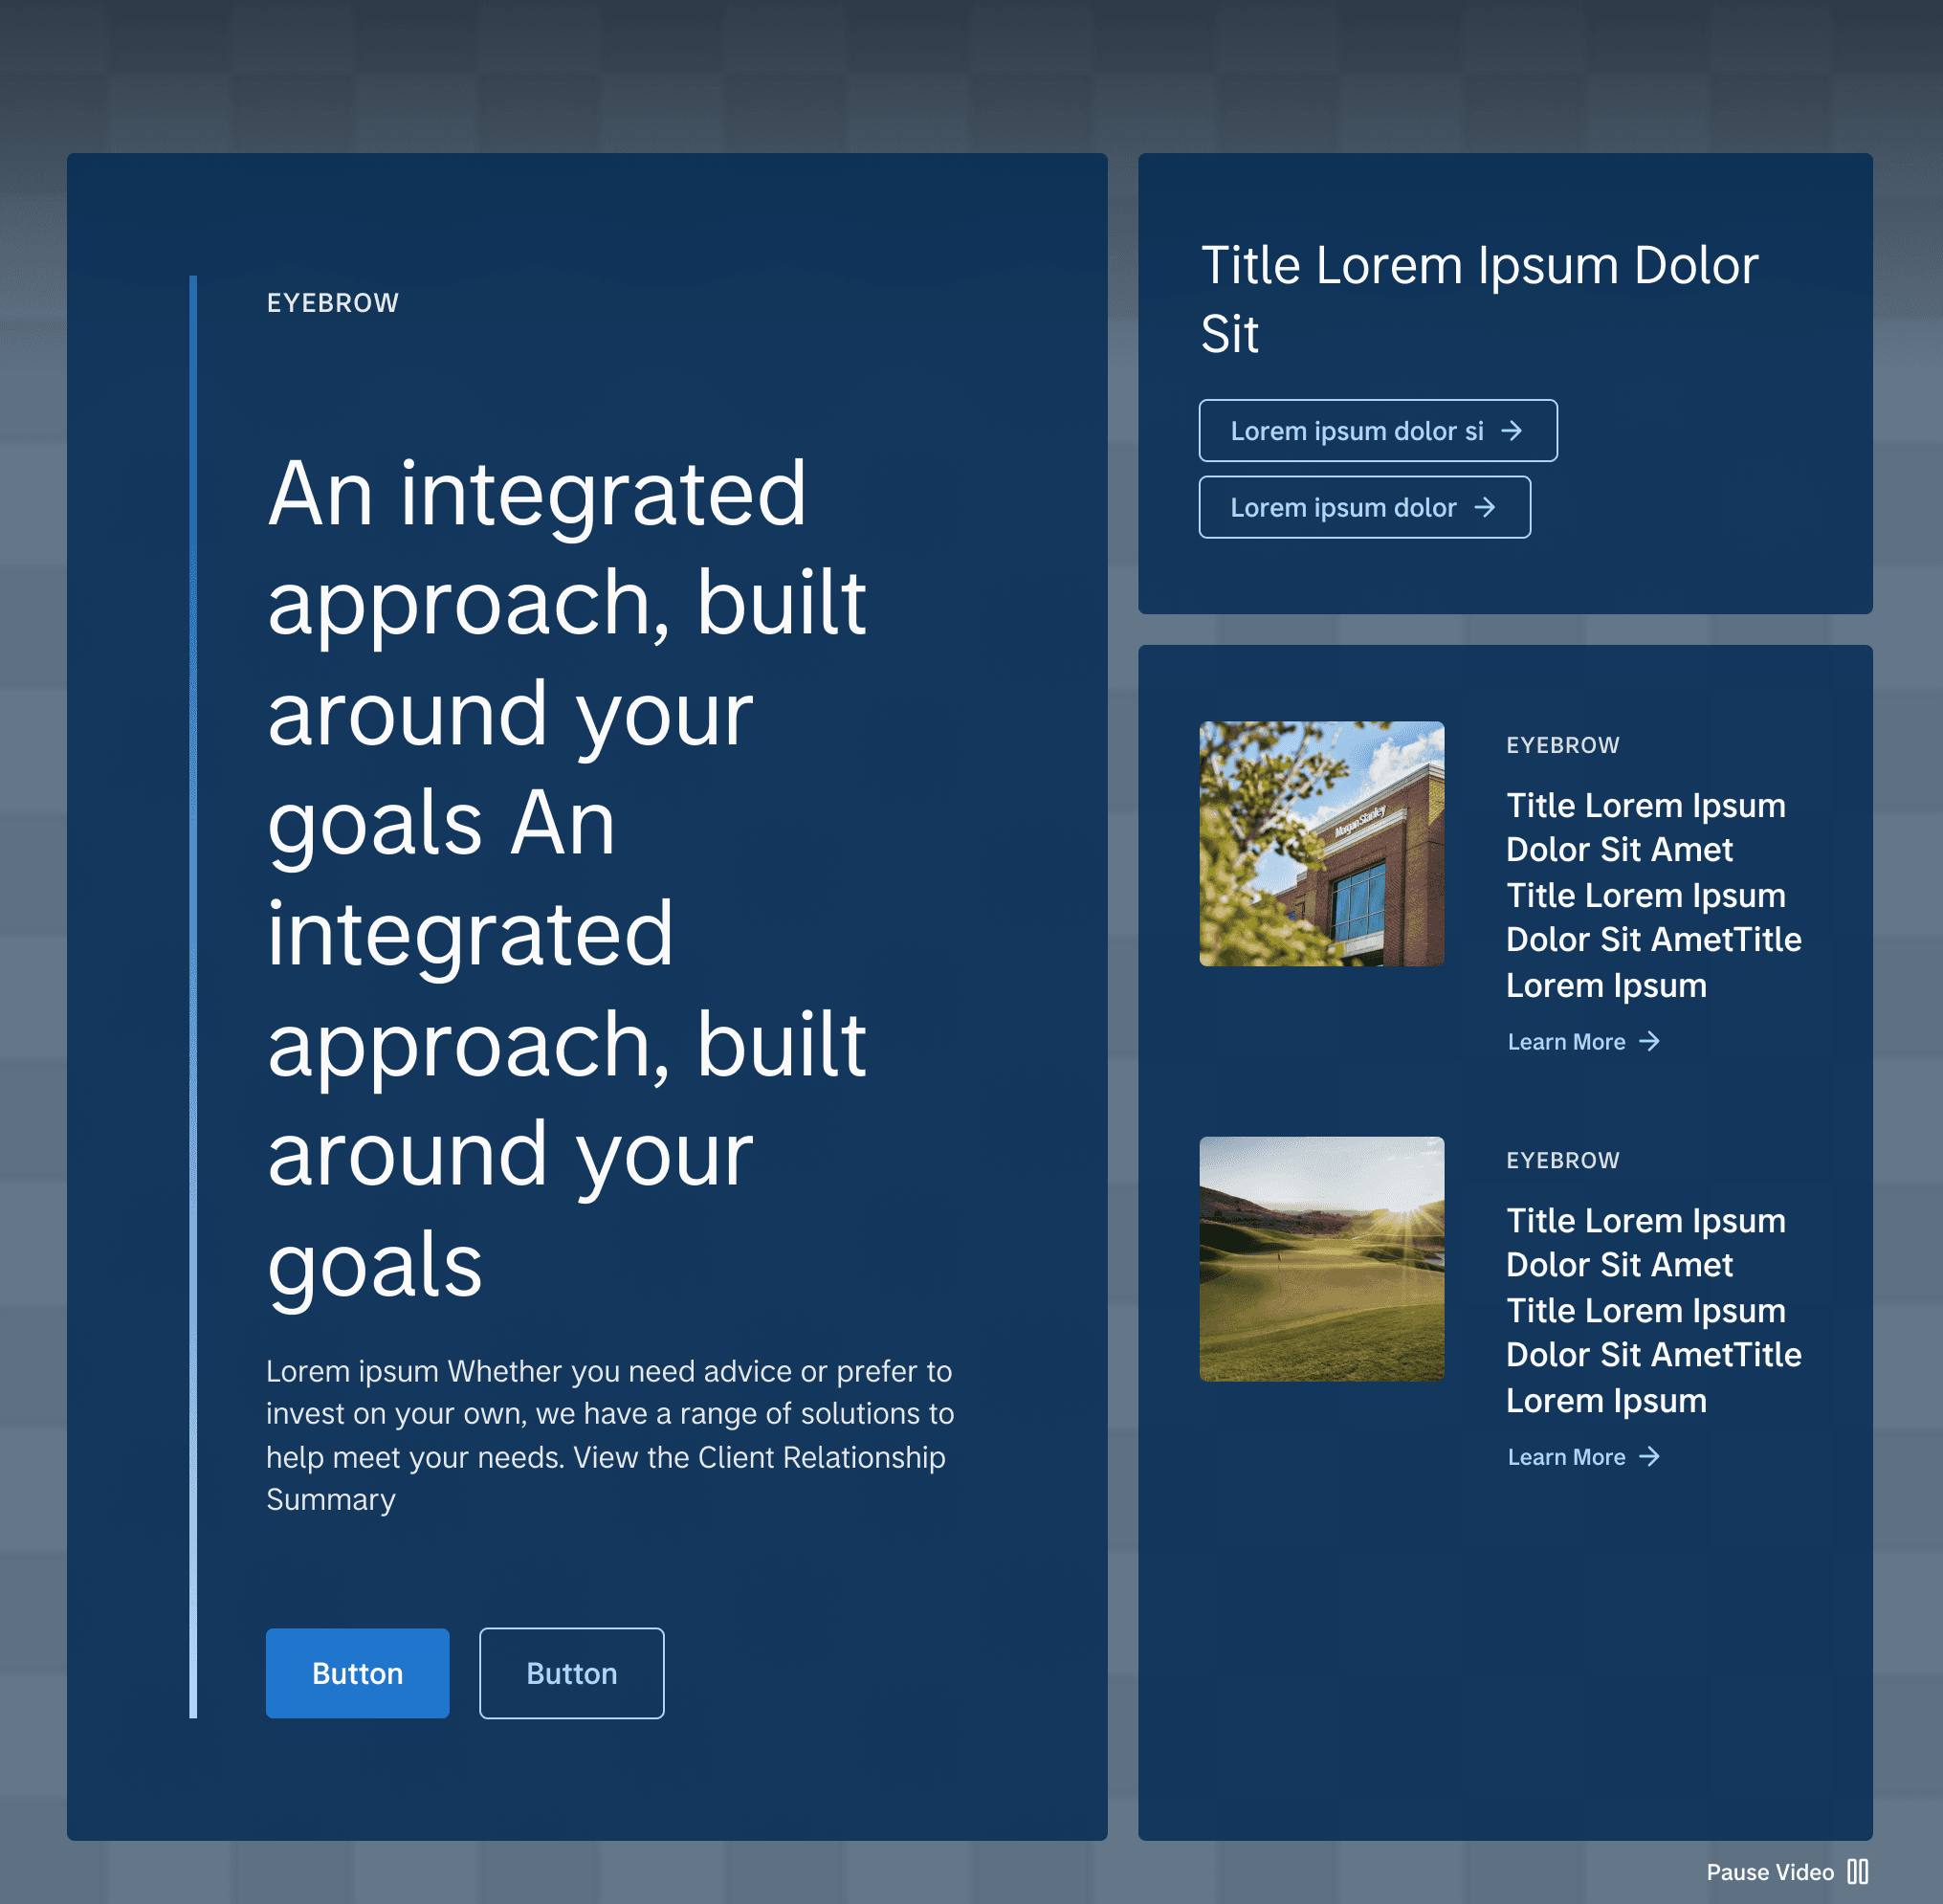
Task: Pause the background video
Action: pyautogui.click(x=1787, y=1871)
